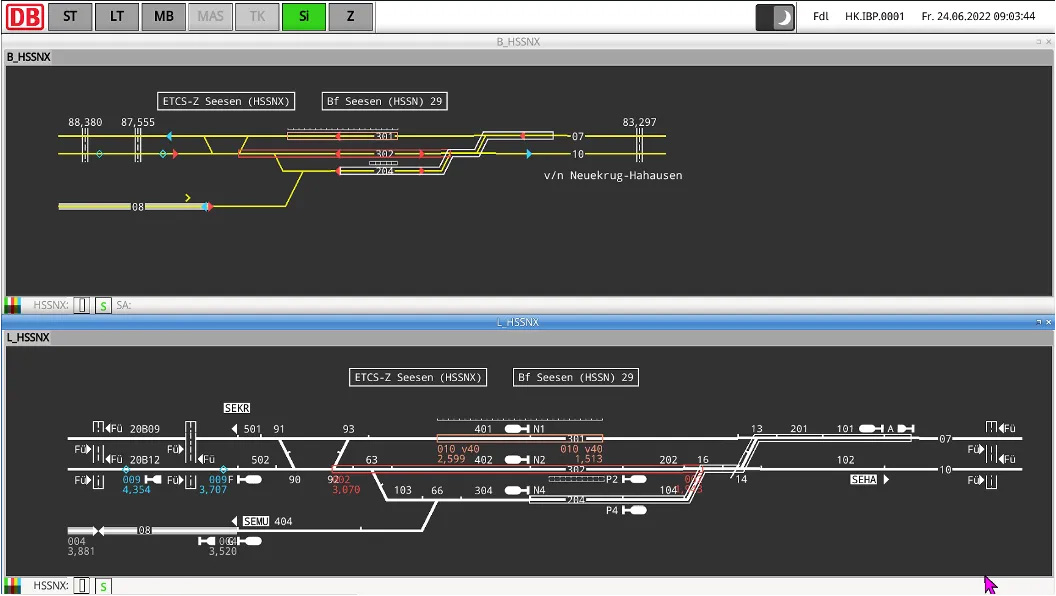
Task: Click signal N1 icon on track 401
Action: (x=517, y=429)
